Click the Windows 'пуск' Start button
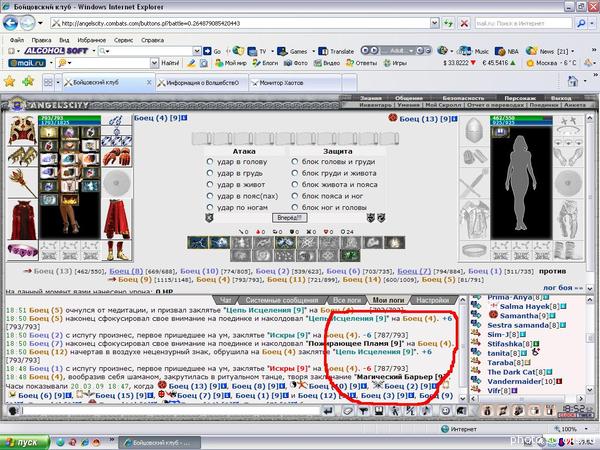600x450 pixels. pyautogui.click(x=25, y=442)
